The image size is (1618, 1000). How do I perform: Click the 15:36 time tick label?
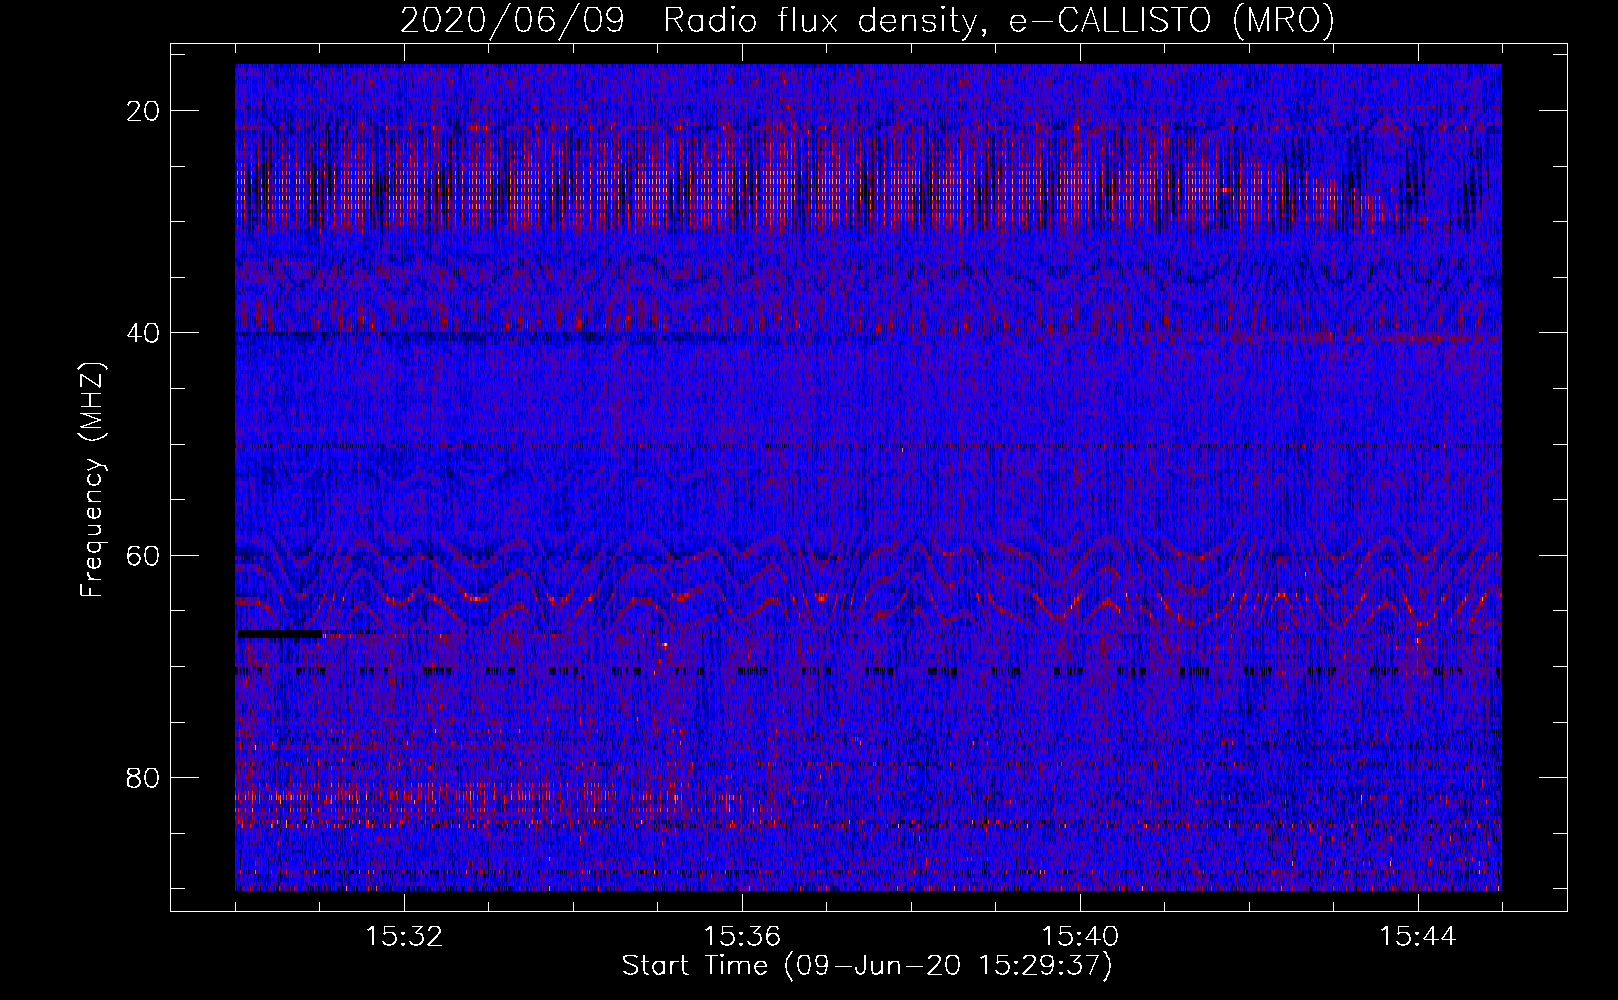tap(742, 937)
